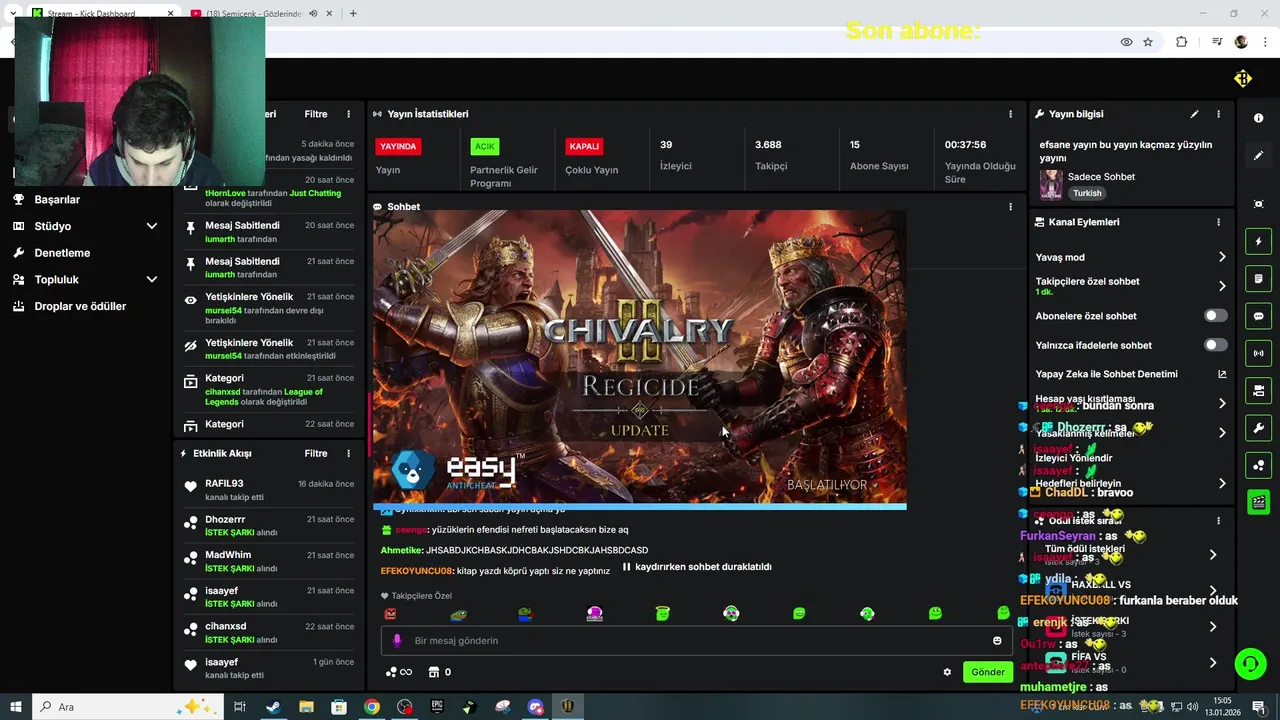Viewport: 1280px width, 720px height.
Task: Toggle Yalnızca ifadelerle sohbet switch
Action: 1215,345
